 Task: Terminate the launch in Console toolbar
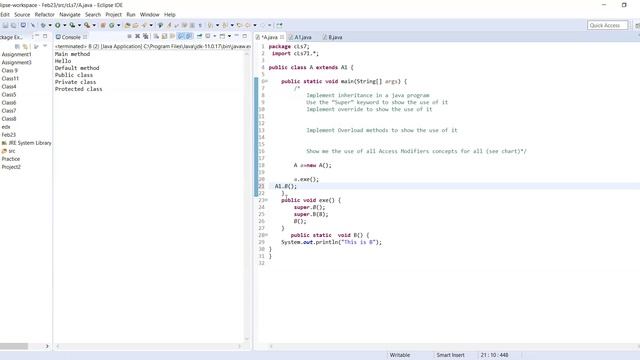pos(129,37)
